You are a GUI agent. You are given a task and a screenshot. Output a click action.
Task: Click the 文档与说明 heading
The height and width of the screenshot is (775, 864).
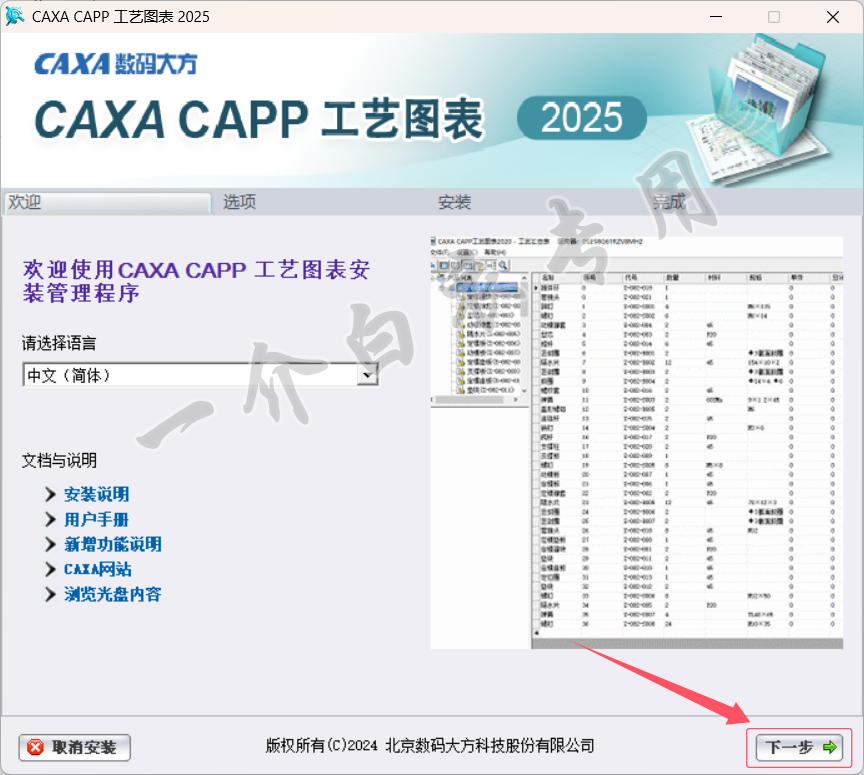tap(59, 460)
